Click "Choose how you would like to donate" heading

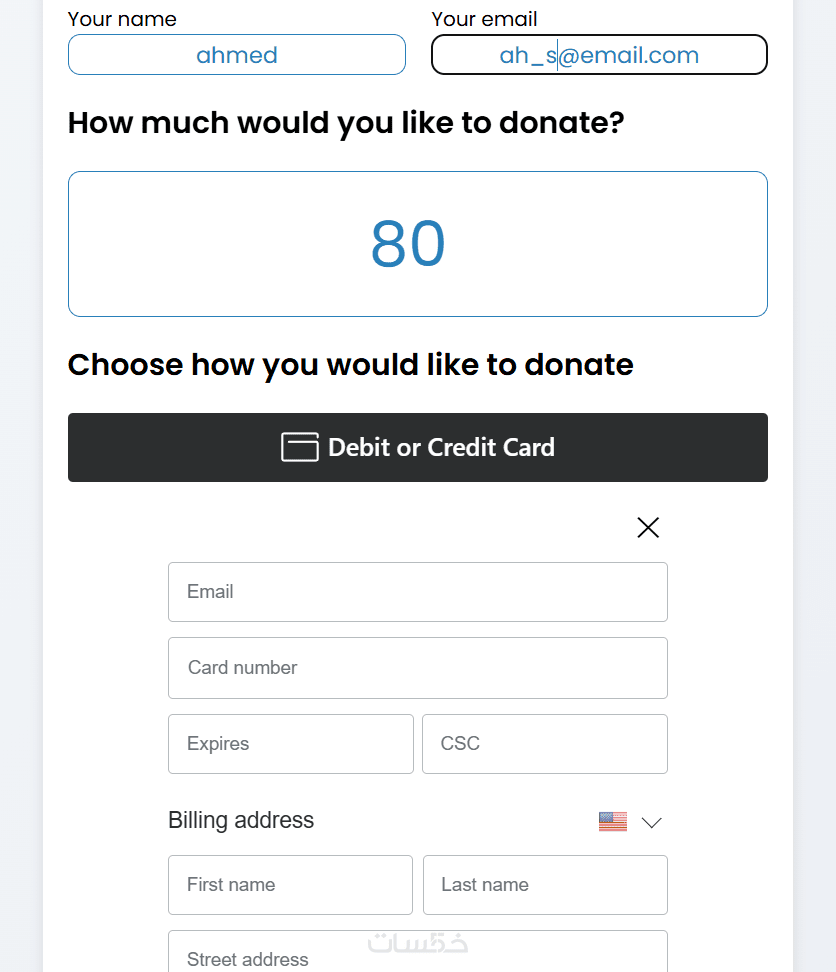coord(350,364)
